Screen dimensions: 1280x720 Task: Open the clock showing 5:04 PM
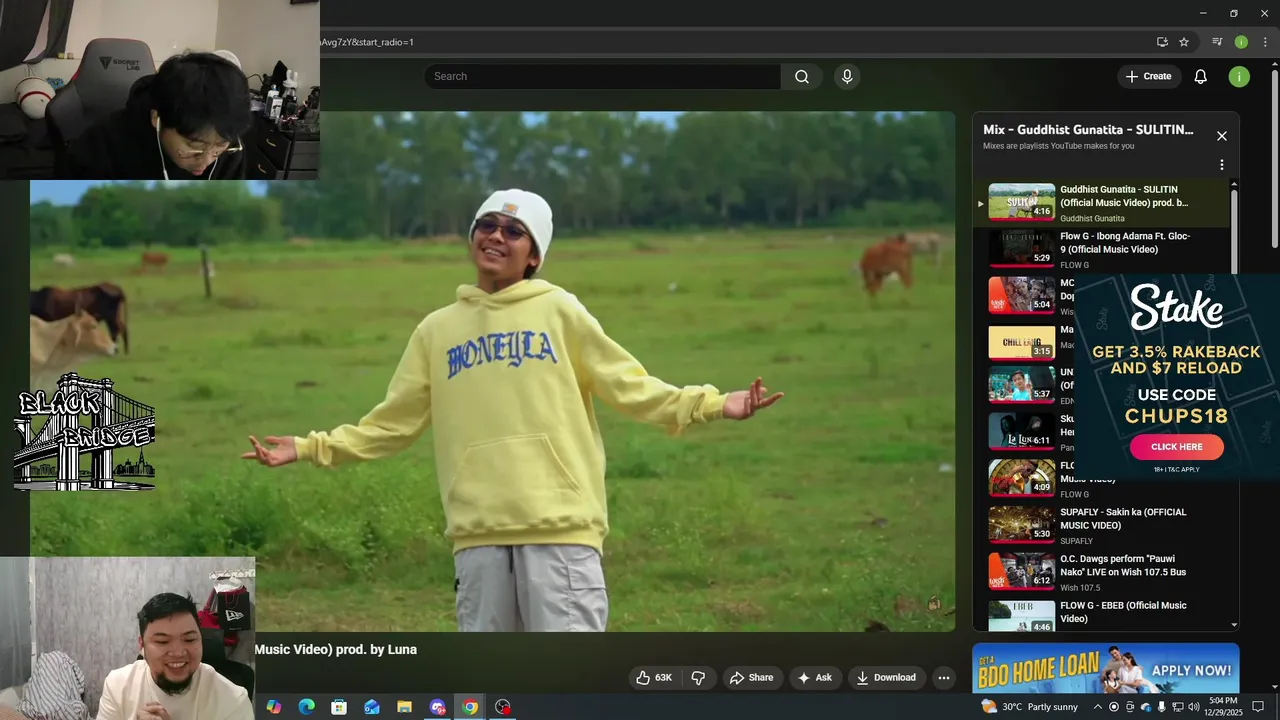tap(1223, 707)
